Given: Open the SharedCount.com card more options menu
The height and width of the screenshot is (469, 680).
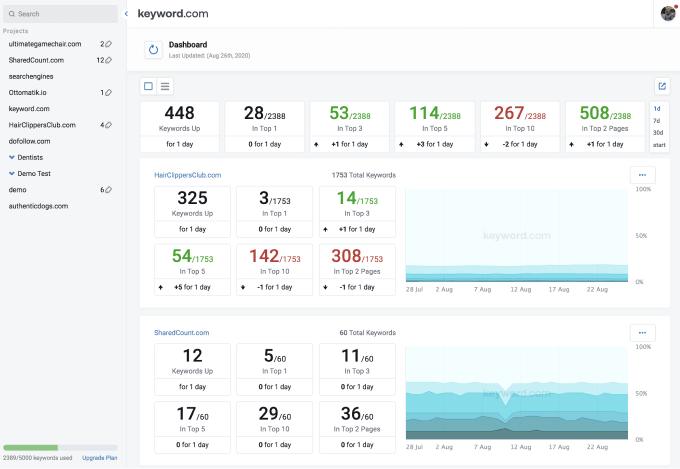Looking at the screenshot, I should point(642,332).
